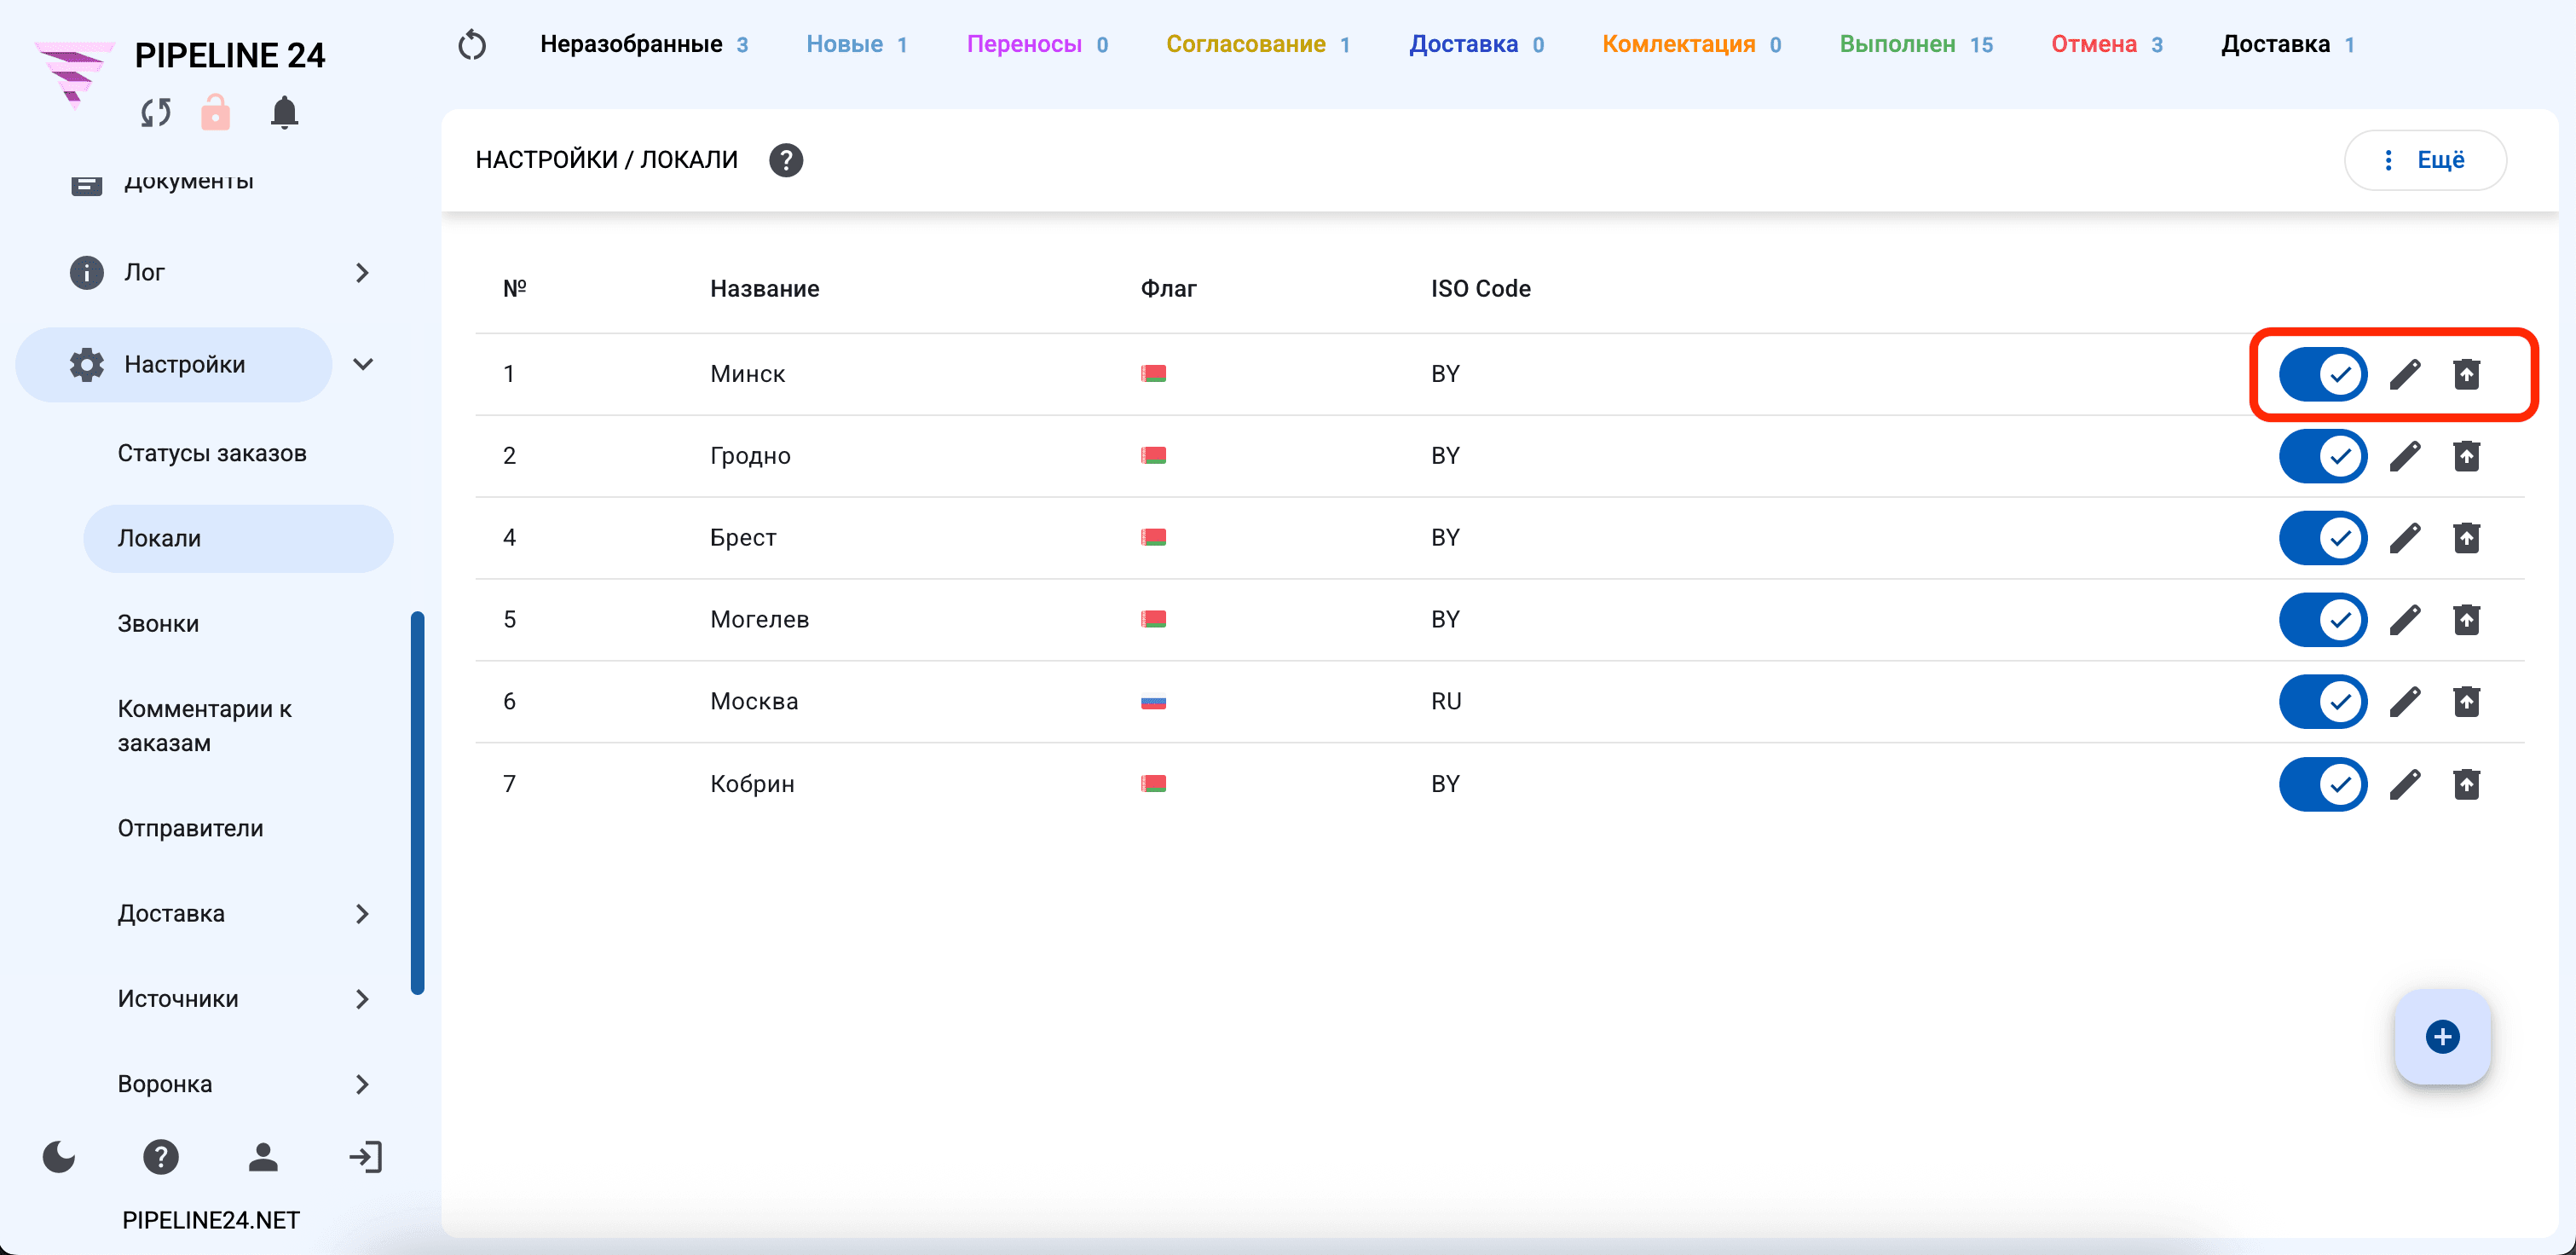Delete the Гродно locale with the trash icon

point(2466,456)
